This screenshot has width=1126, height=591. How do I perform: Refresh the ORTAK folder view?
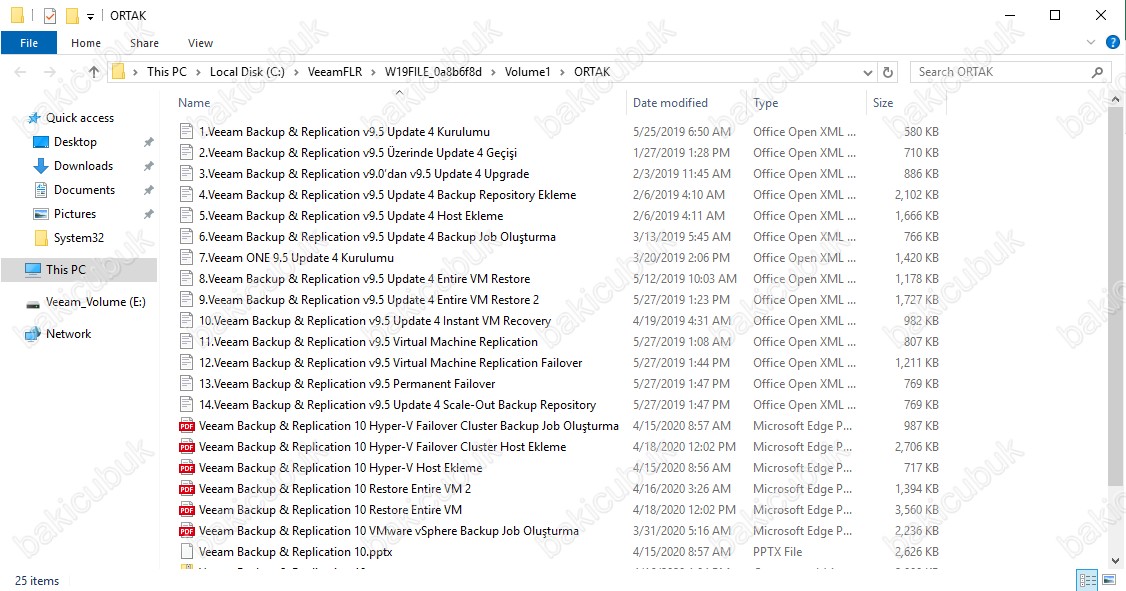888,72
